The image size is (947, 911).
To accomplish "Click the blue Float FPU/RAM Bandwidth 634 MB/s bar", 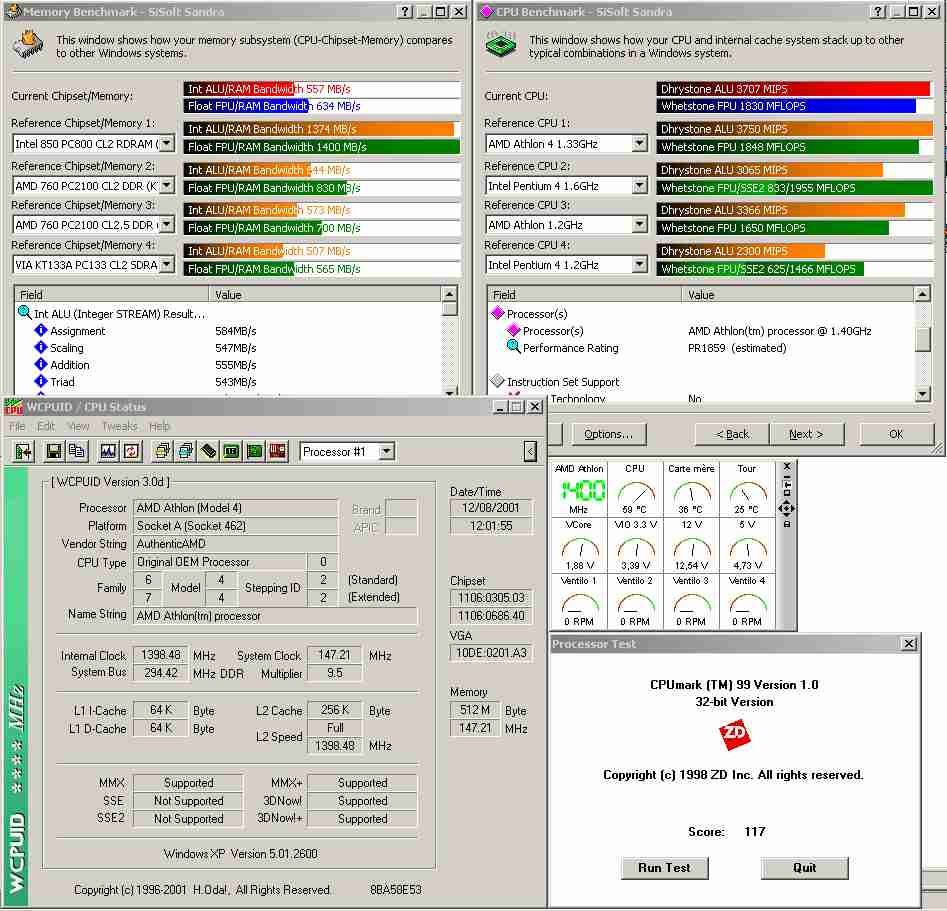I will tap(246, 106).
